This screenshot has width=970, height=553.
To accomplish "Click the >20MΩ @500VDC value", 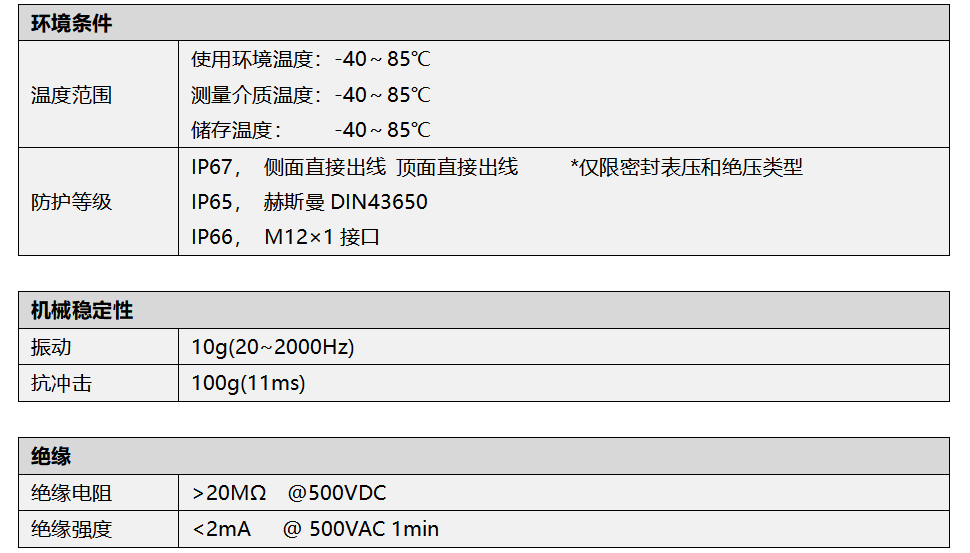I will pyautogui.click(x=289, y=493).
